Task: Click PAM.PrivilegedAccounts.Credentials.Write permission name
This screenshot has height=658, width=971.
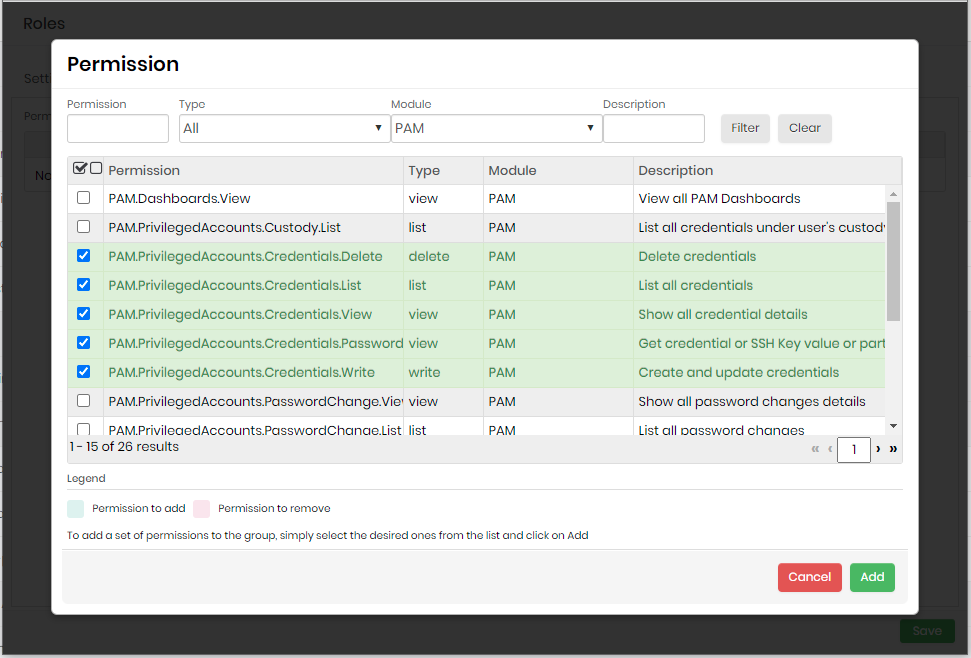Action: [x=242, y=372]
